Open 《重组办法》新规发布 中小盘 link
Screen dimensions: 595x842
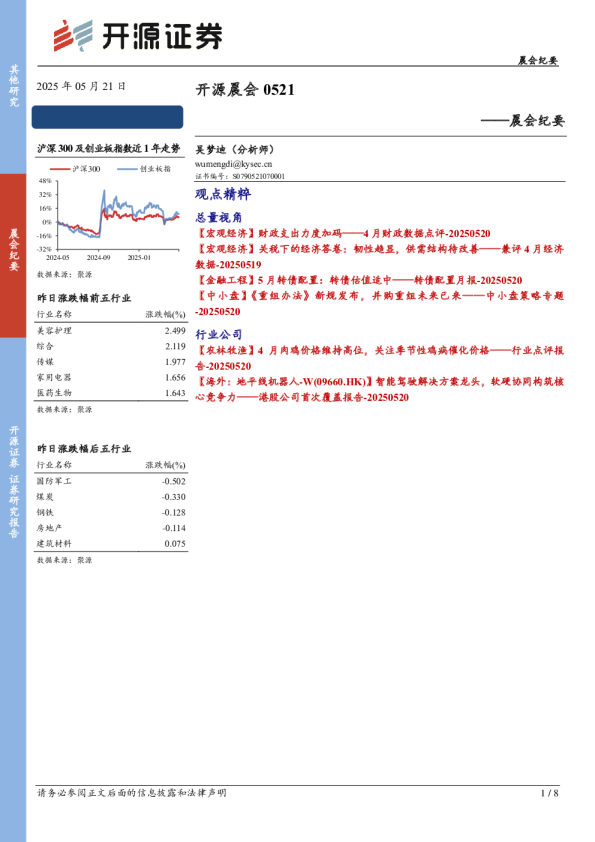[380, 303]
